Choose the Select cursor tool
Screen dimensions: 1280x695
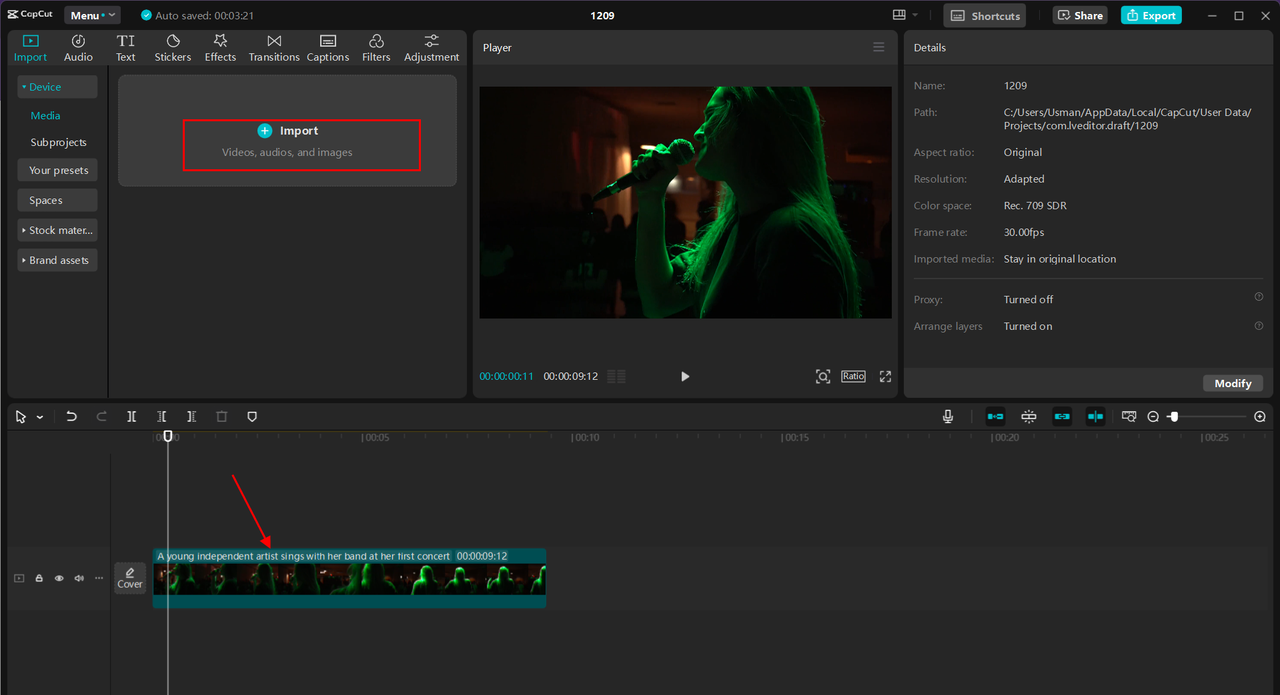[x=21, y=416]
